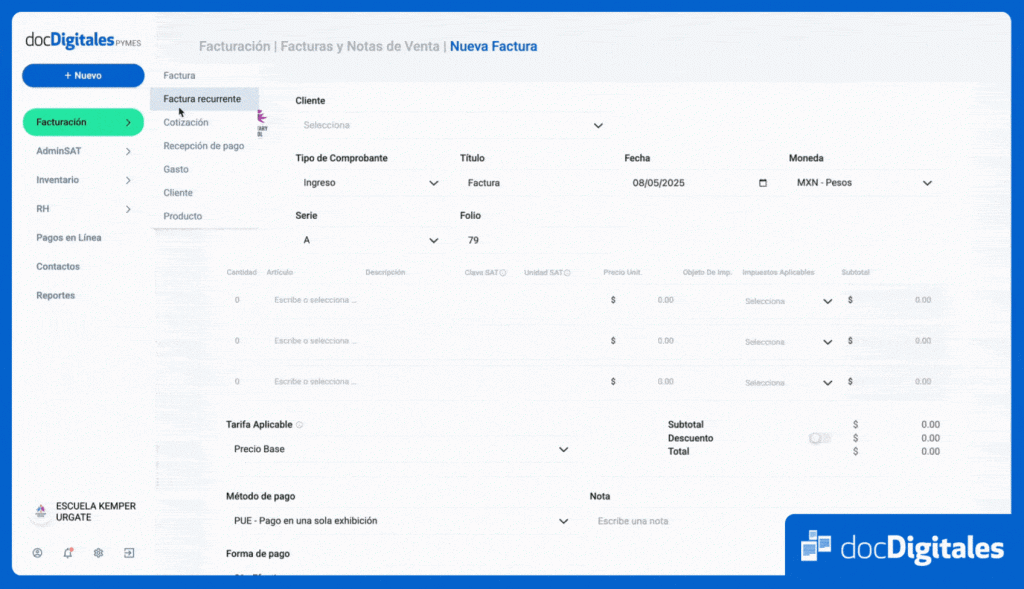Click the info icon beside Tarifa Aplicable
Viewport: 1024px width, 589px height.
300,424
